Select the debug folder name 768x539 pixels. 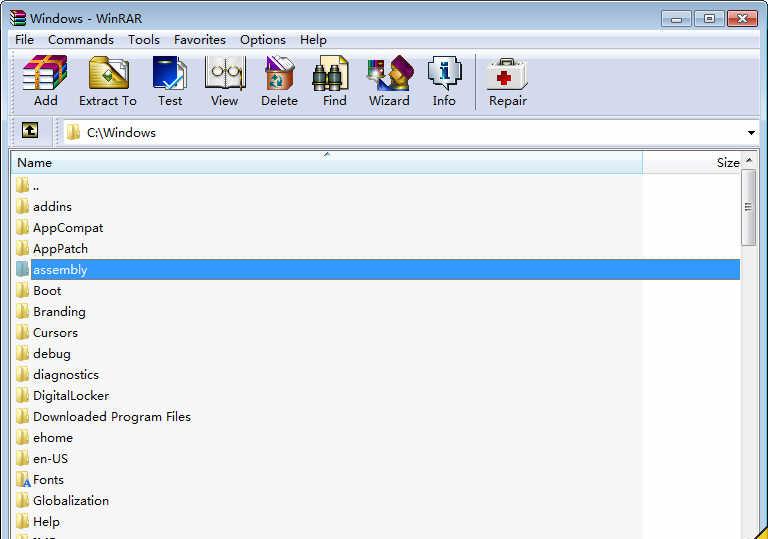tap(52, 354)
